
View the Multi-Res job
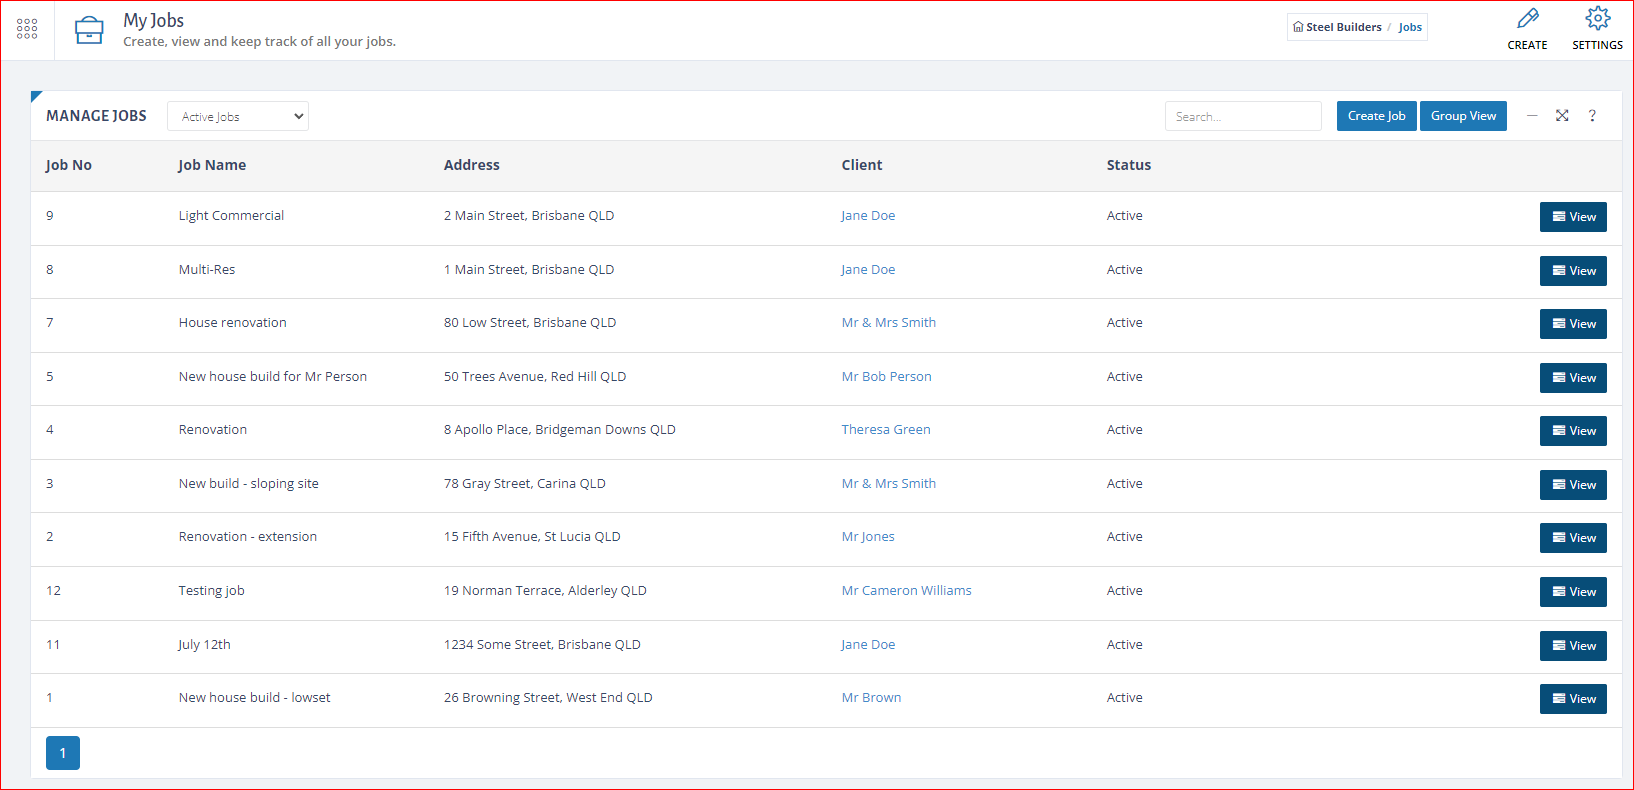[1573, 271]
